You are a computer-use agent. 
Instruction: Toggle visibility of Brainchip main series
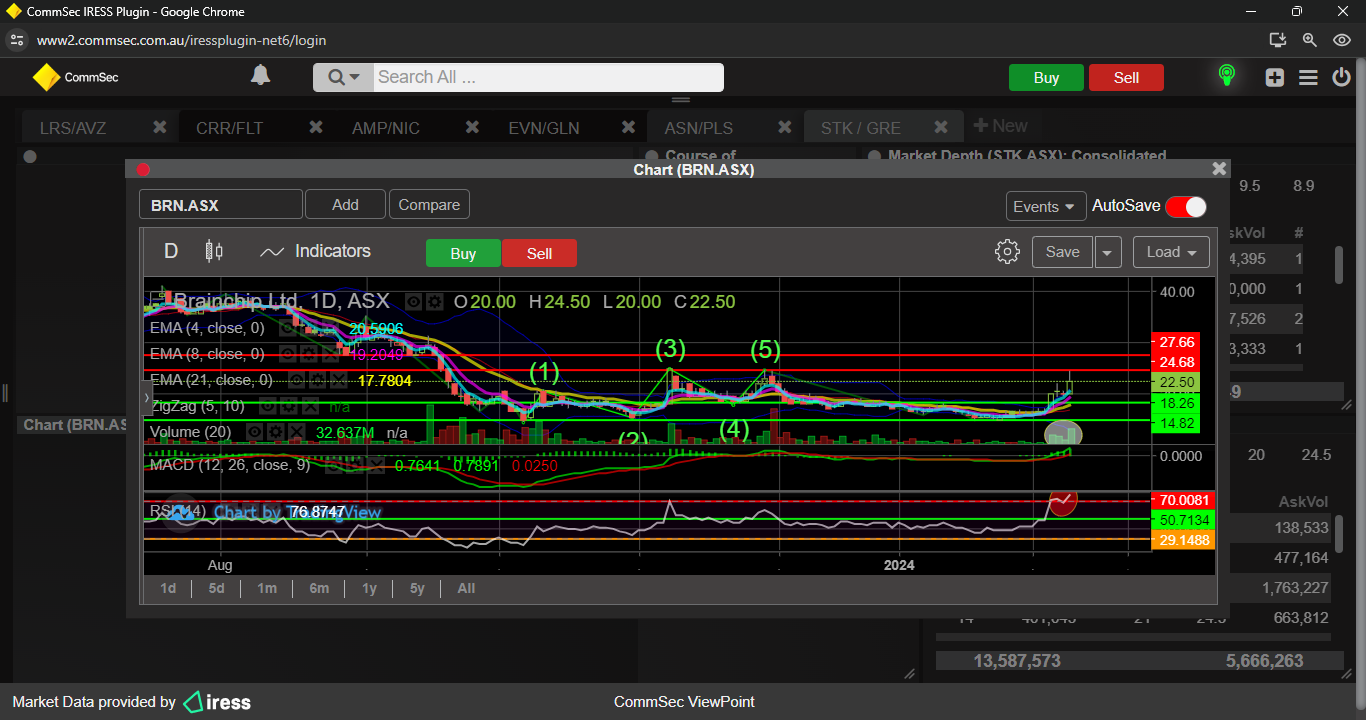pyautogui.click(x=414, y=301)
